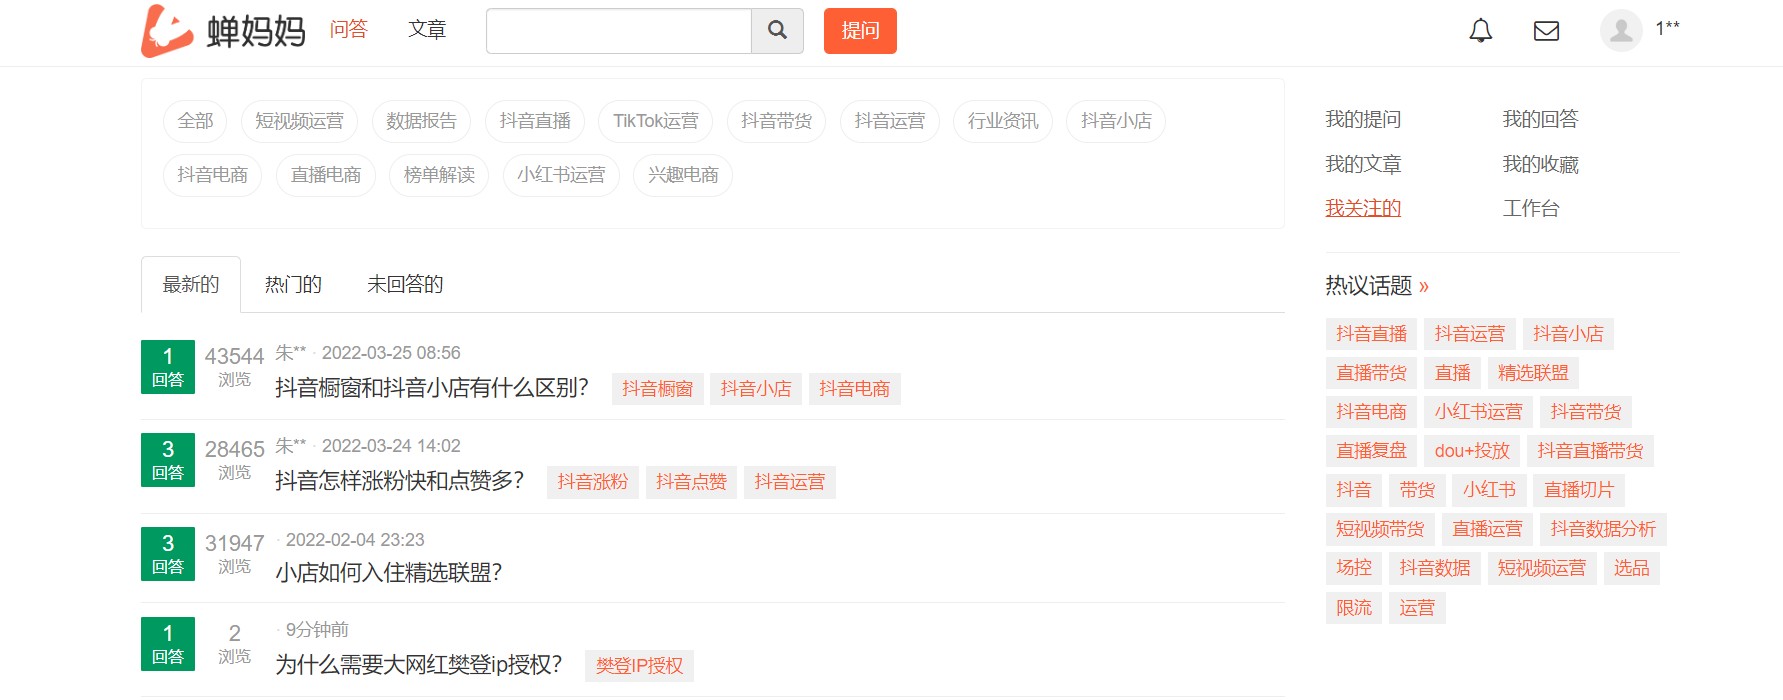This screenshot has width=1783, height=700.
Task: Select the 全部 category filter
Action: (195, 121)
